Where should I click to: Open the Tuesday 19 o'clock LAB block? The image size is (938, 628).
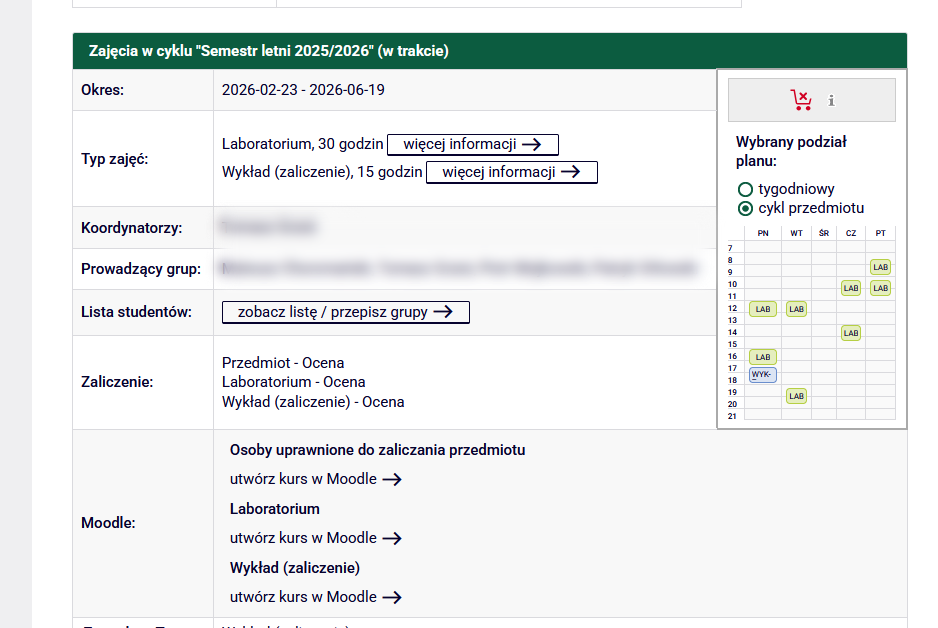(796, 396)
